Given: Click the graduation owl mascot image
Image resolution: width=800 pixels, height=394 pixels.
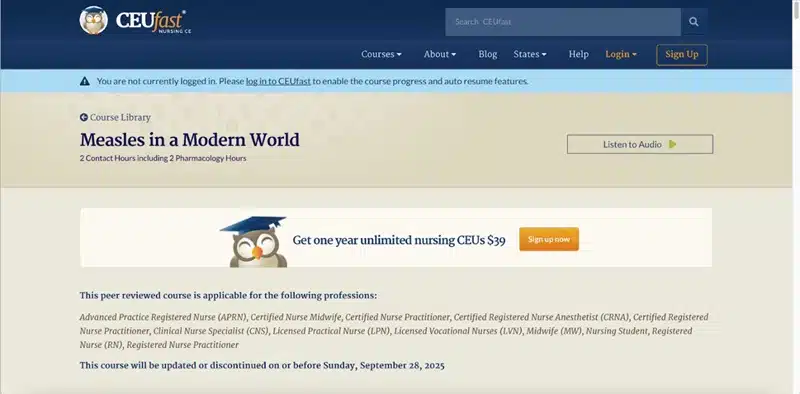Looking at the screenshot, I should point(254,241).
